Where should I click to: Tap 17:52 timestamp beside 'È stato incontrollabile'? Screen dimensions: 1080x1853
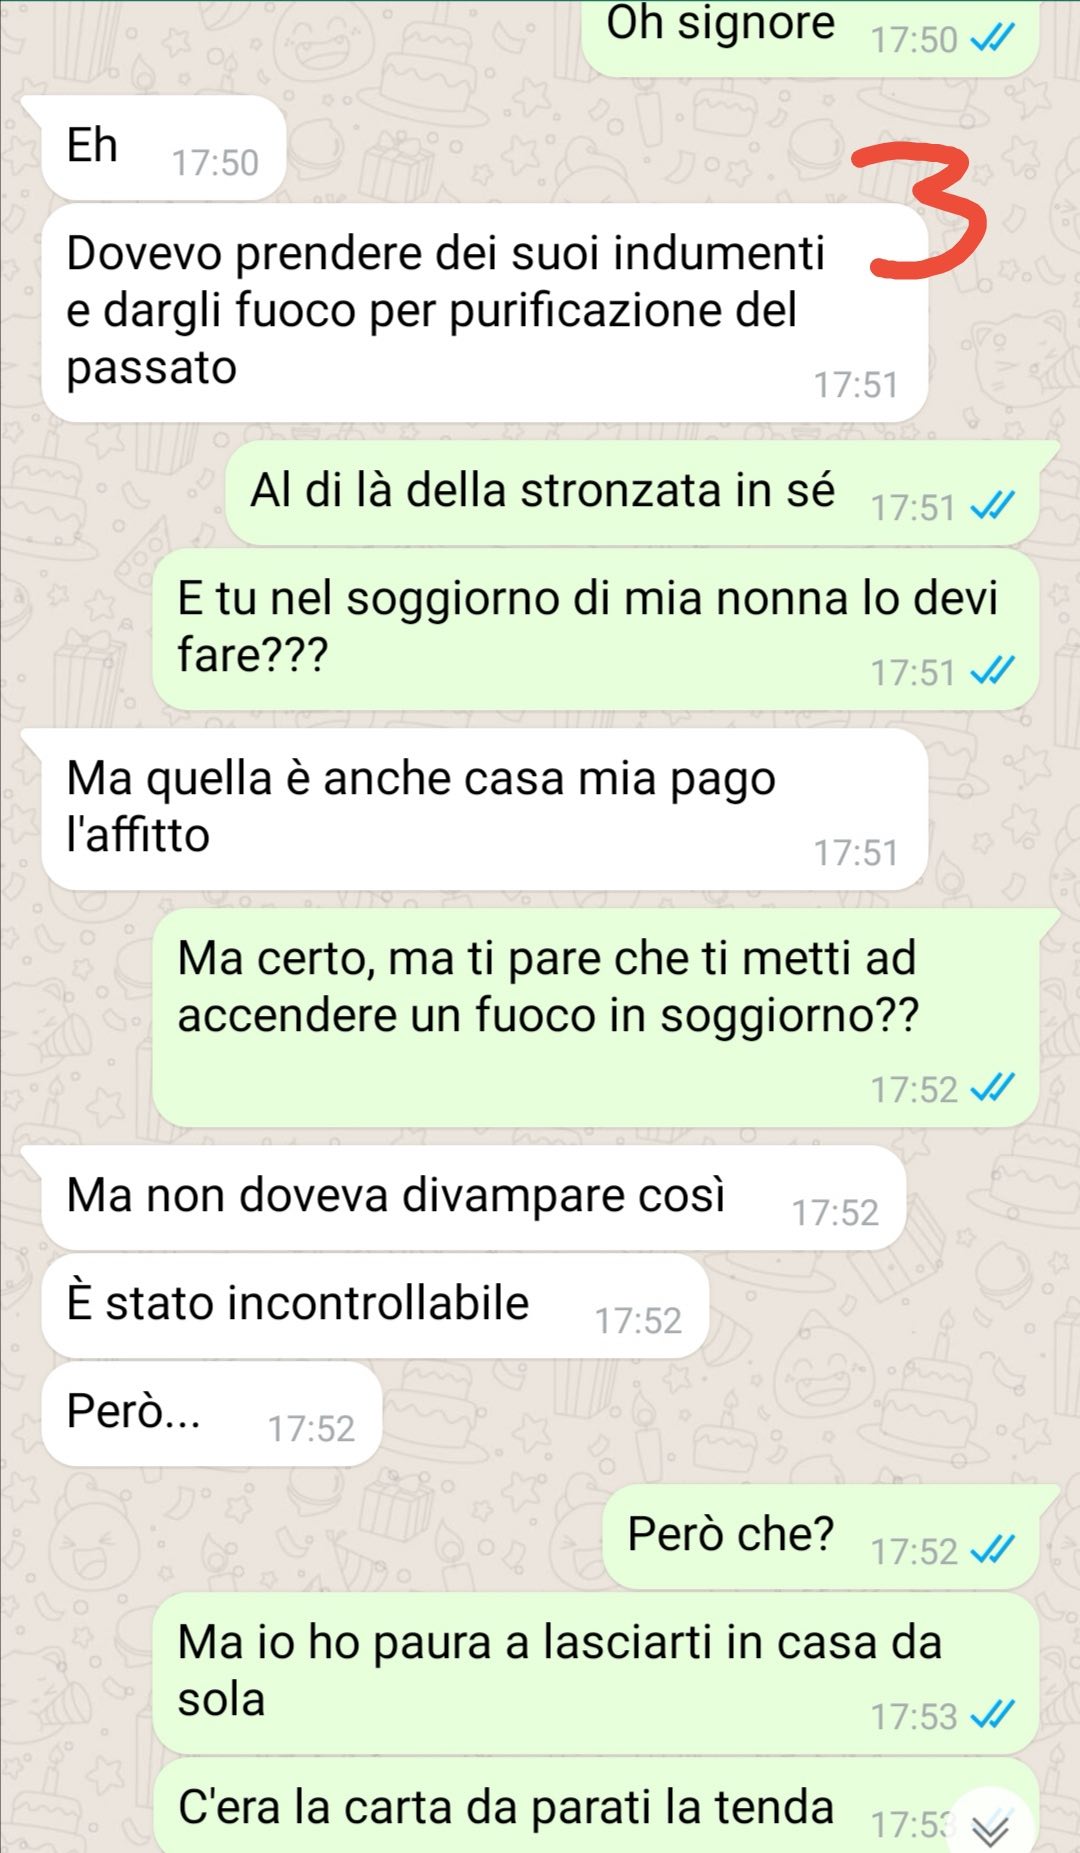[x=638, y=1320]
